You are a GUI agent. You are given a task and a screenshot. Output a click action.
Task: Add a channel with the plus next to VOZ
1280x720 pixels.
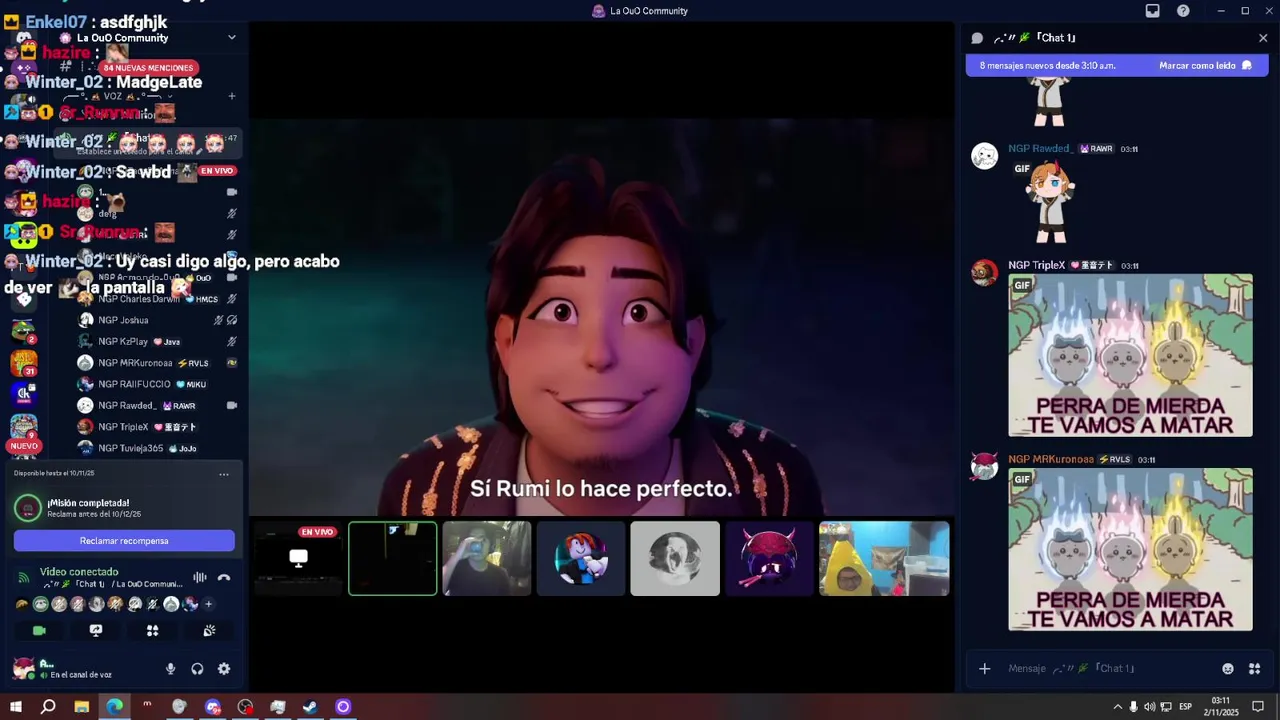pos(232,97)
